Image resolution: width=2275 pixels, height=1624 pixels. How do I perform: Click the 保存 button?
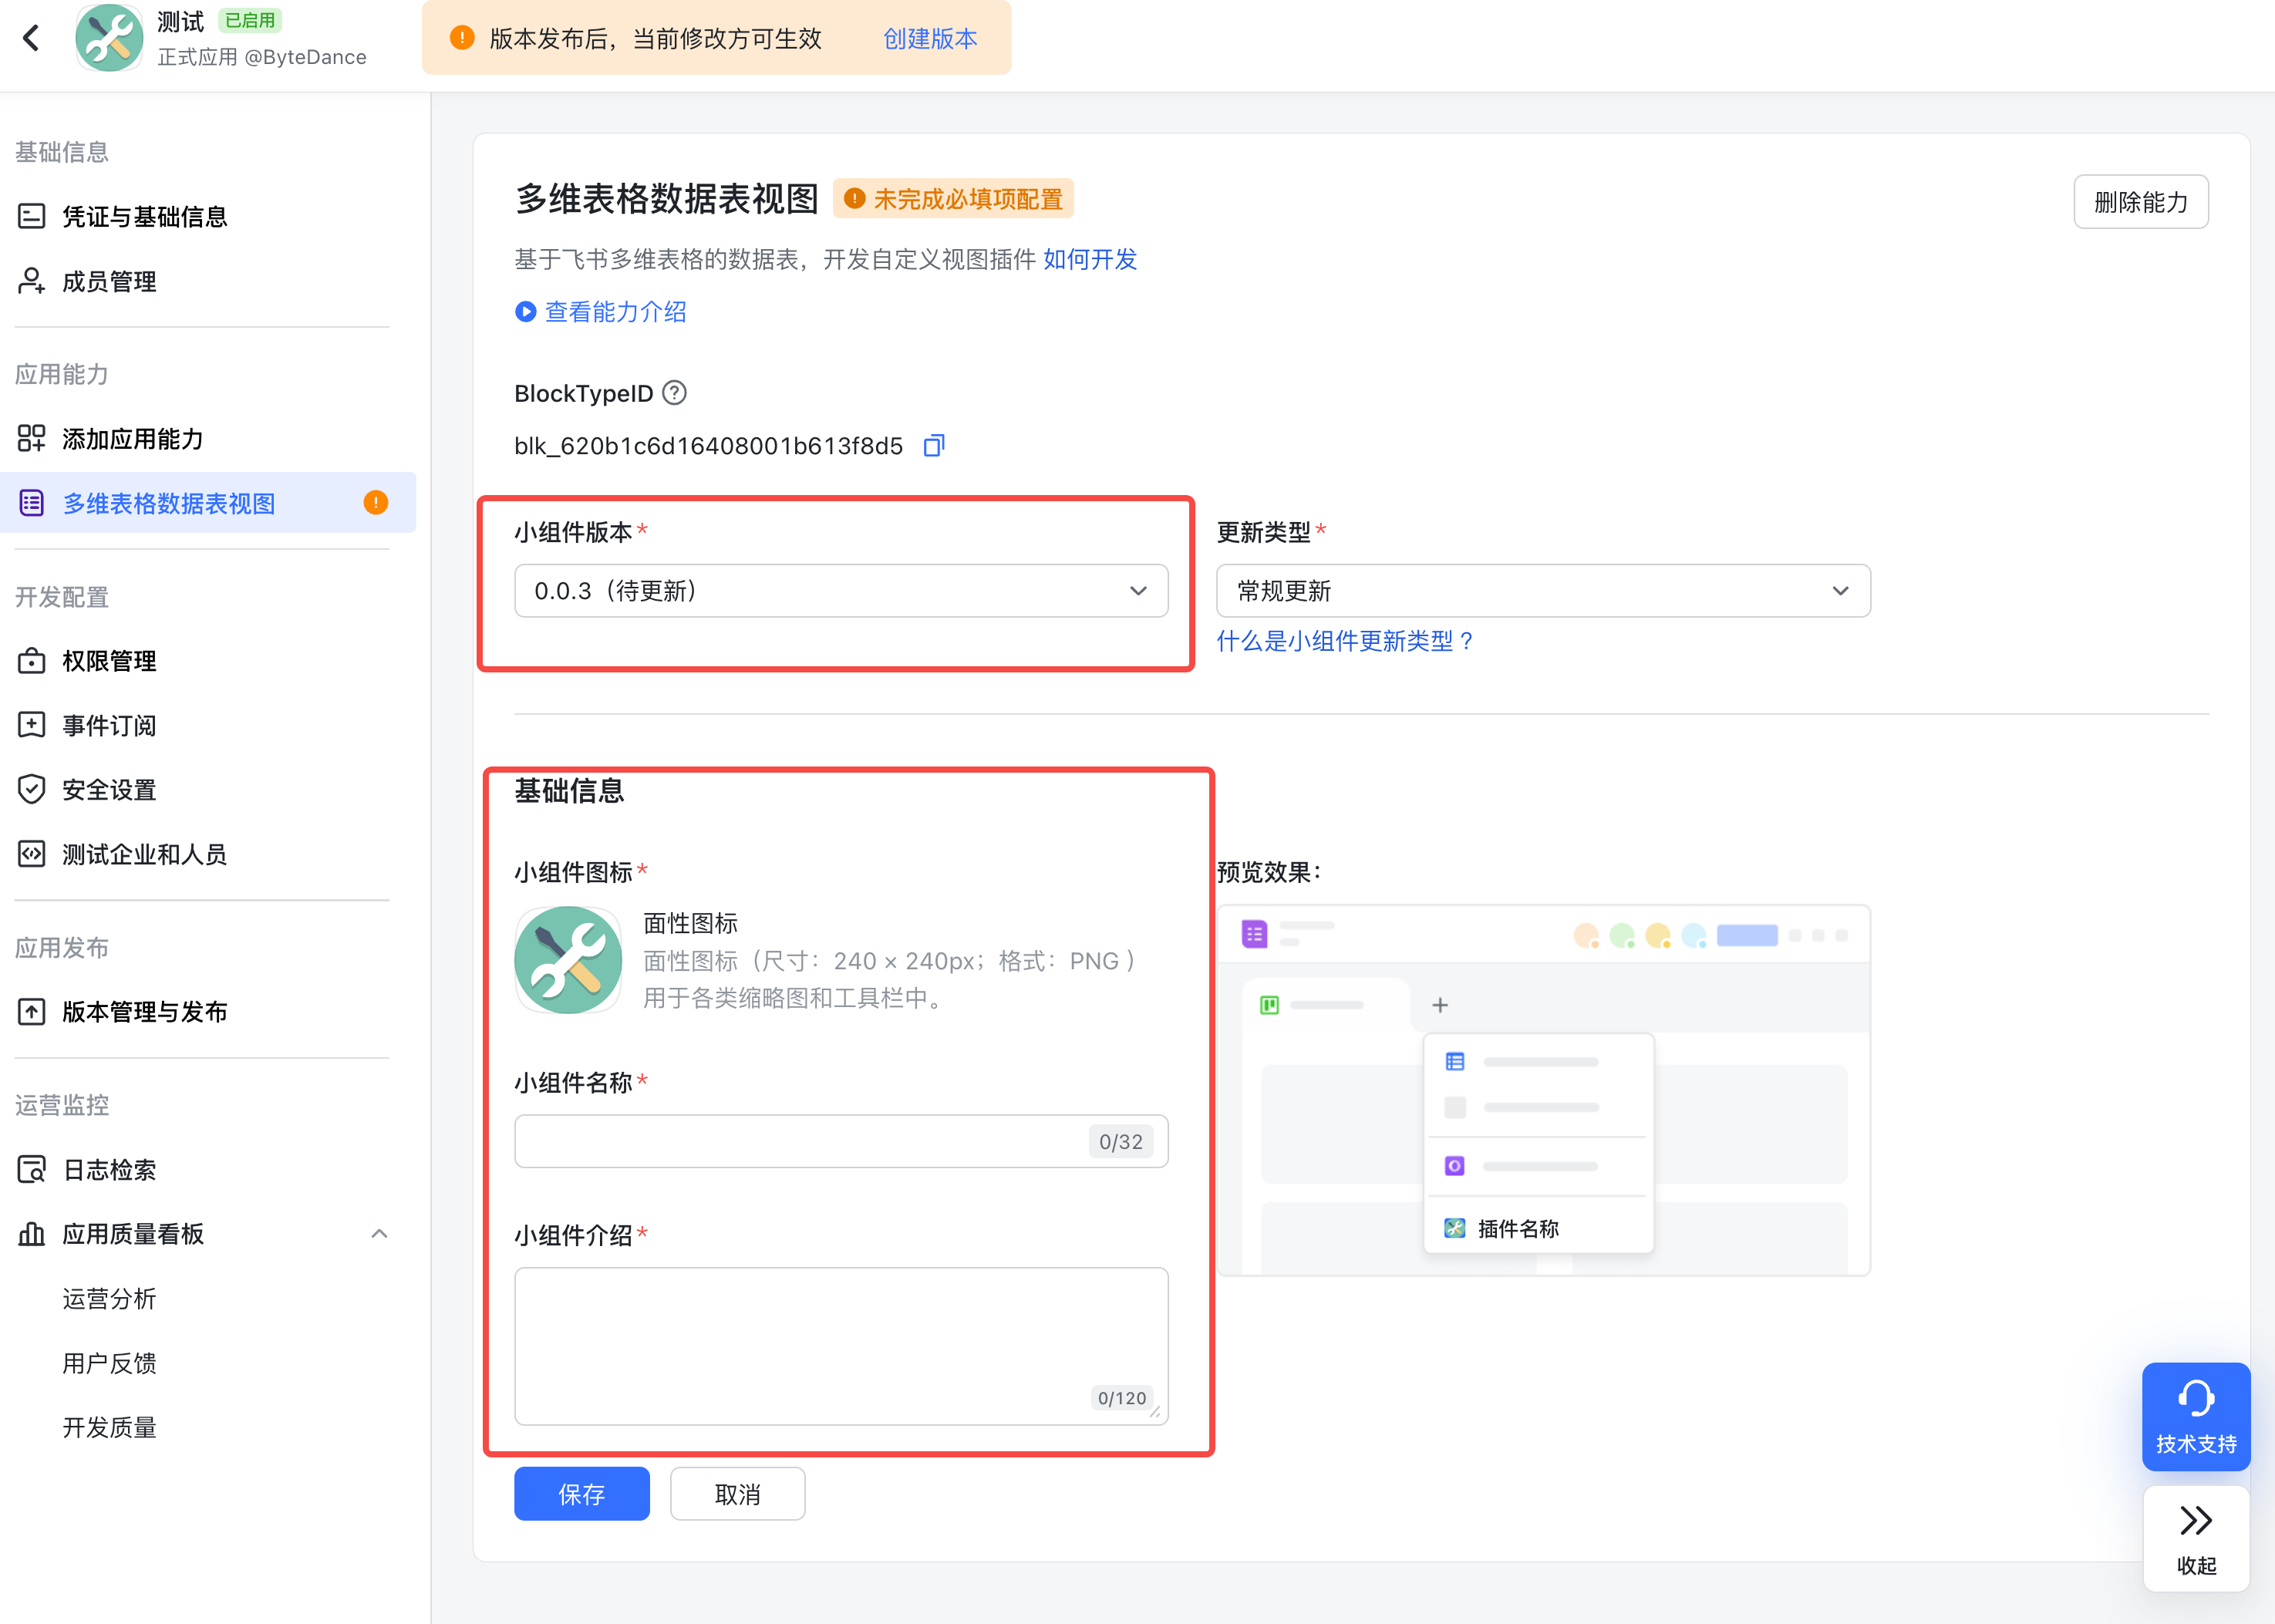click(581, 1494)
